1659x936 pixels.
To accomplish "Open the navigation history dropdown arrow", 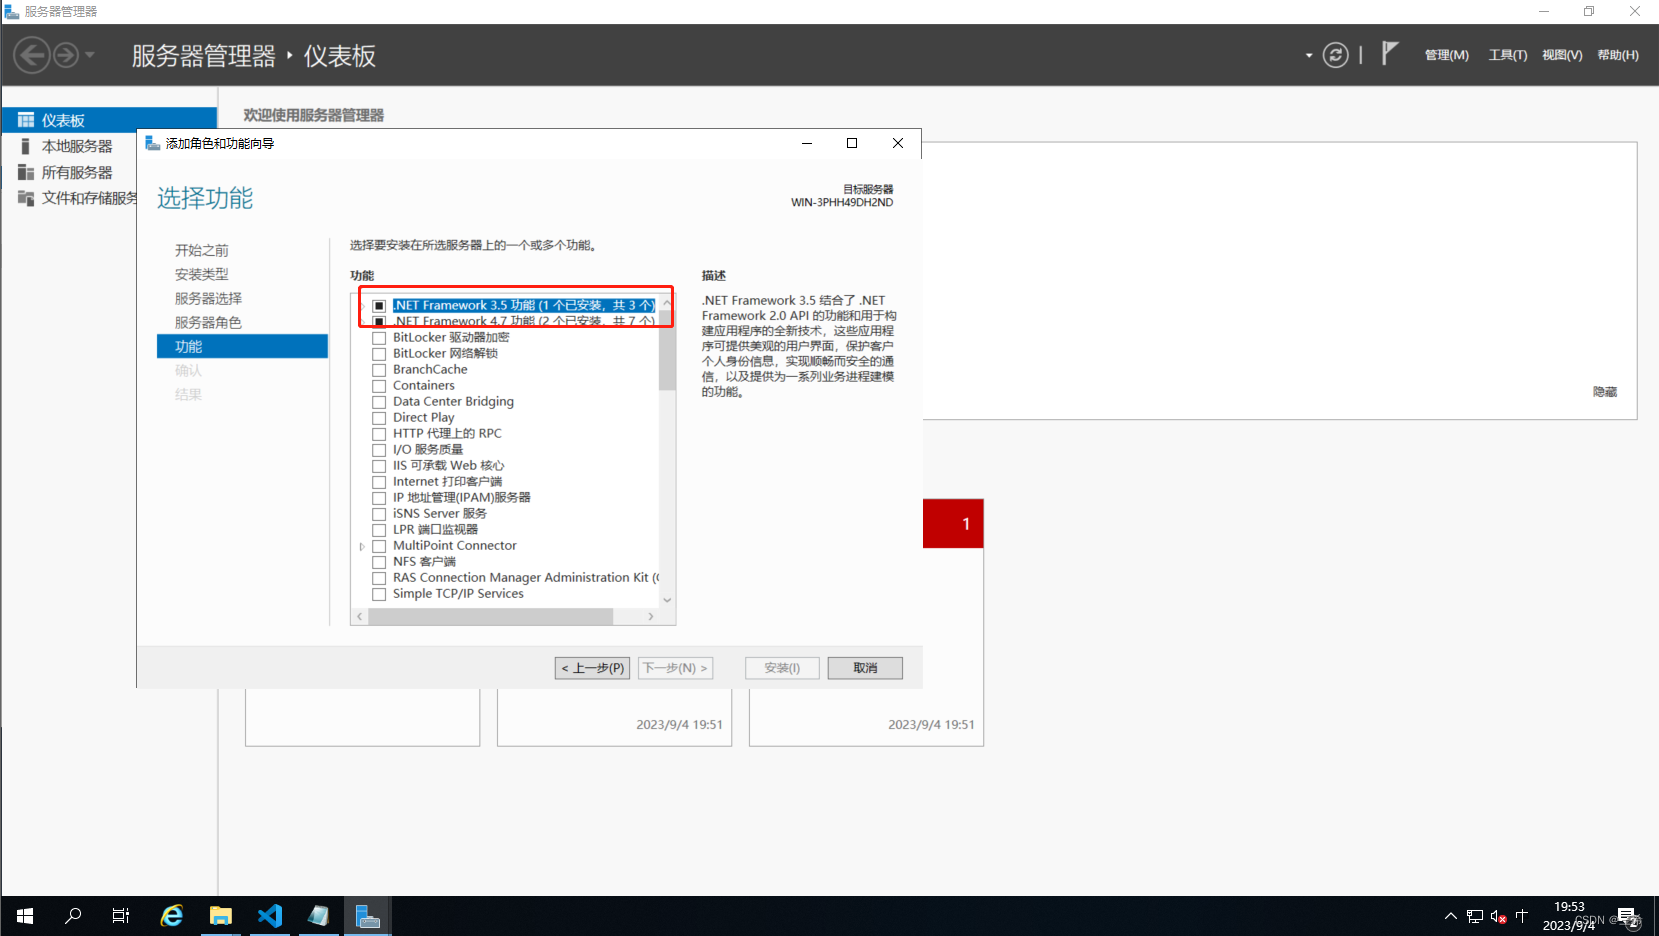I will click(90, 55).
